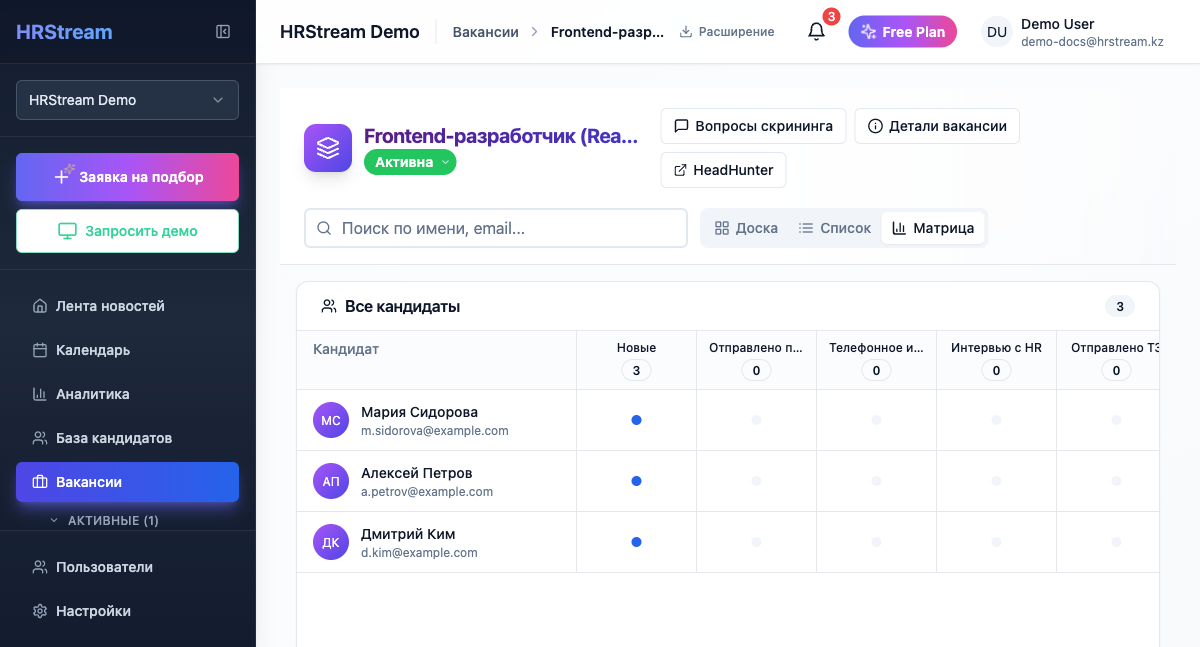Click Мария Сидорова's МС avatar

tap(331, 420)
